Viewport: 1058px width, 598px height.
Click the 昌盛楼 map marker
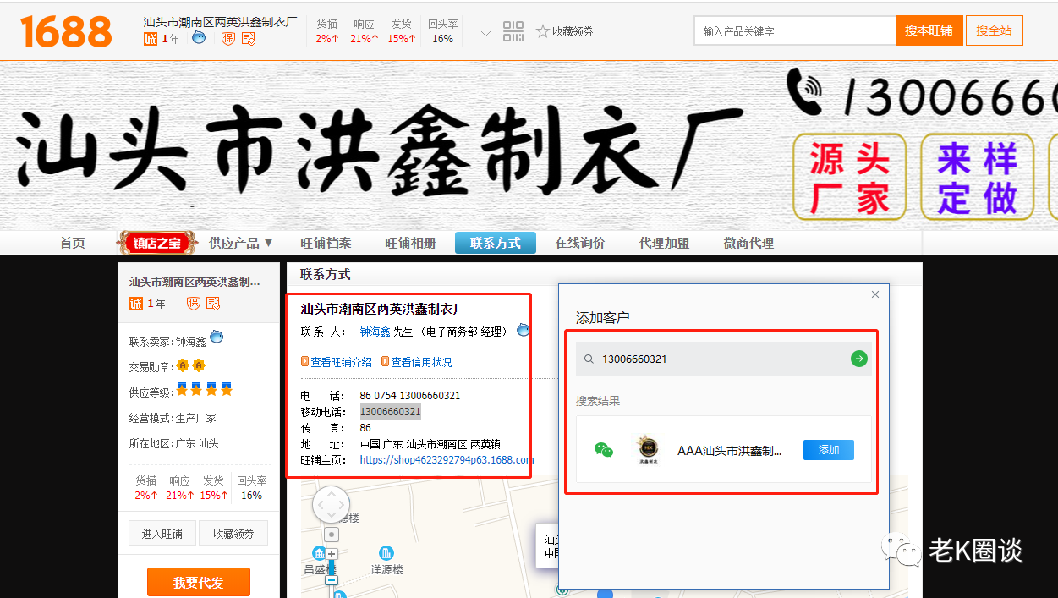(318, 553)
